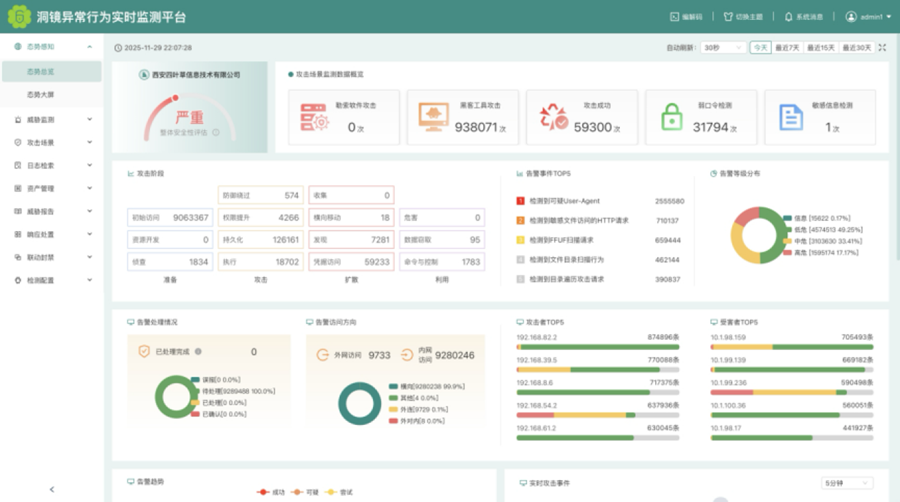
Task: Click the alert level donut chart
Action: (x=758, y=235)
